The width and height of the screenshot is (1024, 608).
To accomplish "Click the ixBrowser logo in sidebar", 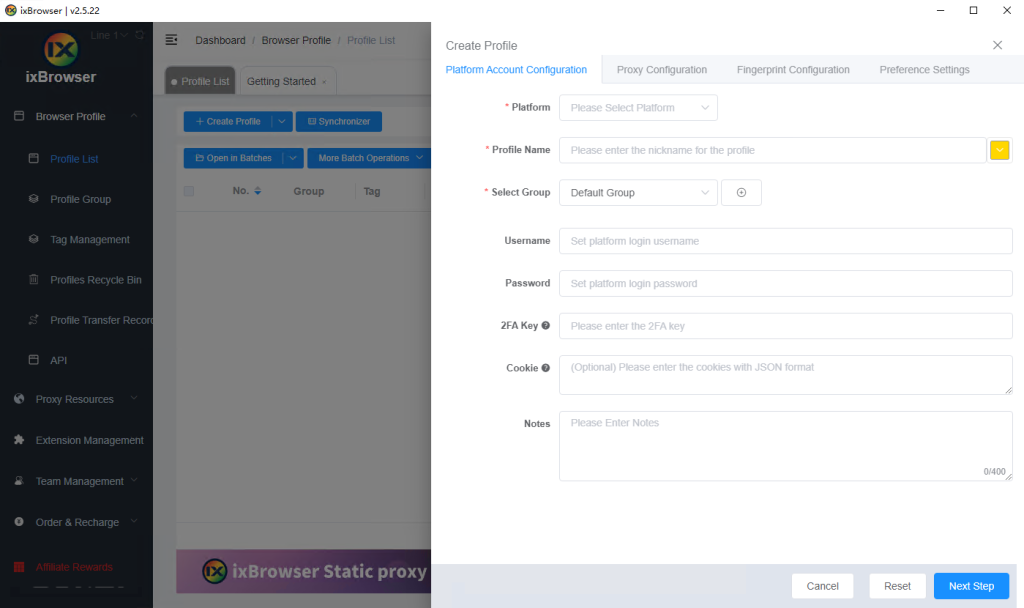I will click(61, 50).
